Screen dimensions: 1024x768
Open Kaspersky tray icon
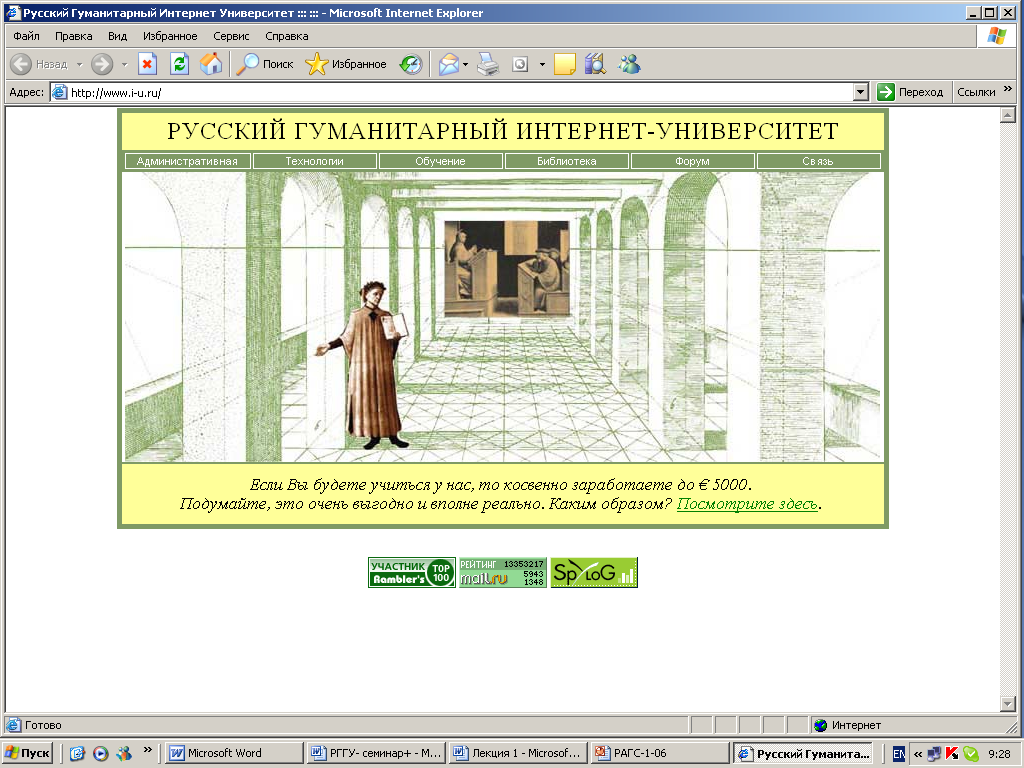coord(952,754)
